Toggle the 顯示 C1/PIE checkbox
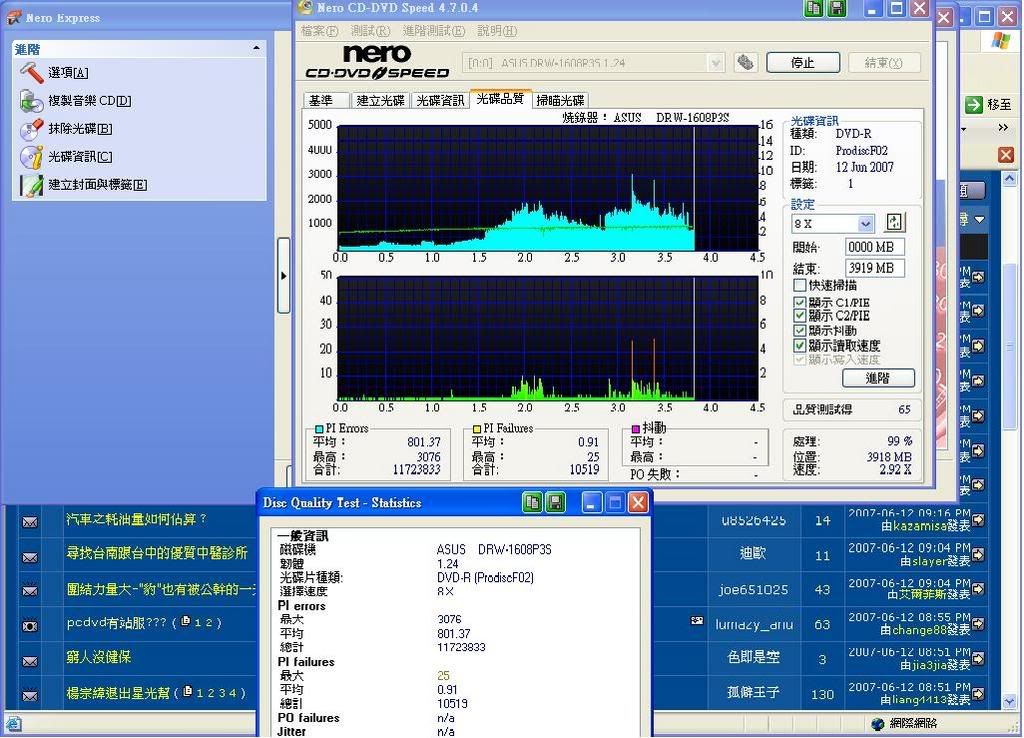1024x738 pixels. [x=799, y=302]
